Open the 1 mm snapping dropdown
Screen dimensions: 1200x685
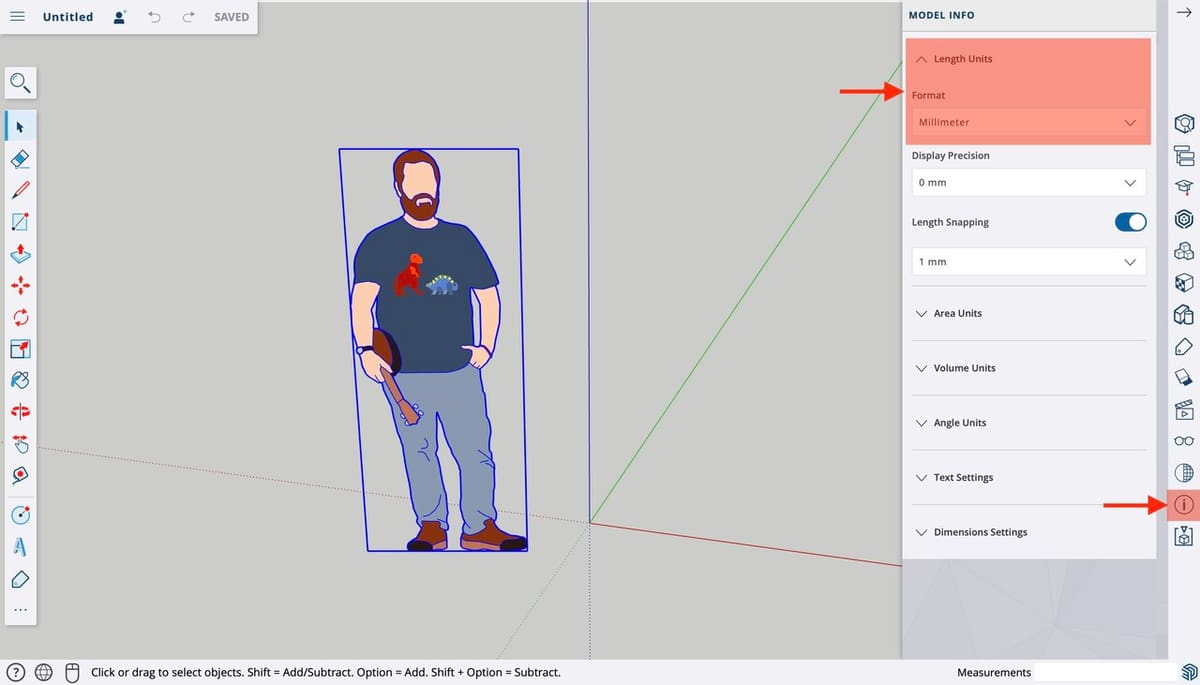click(x=1028, y=262)
